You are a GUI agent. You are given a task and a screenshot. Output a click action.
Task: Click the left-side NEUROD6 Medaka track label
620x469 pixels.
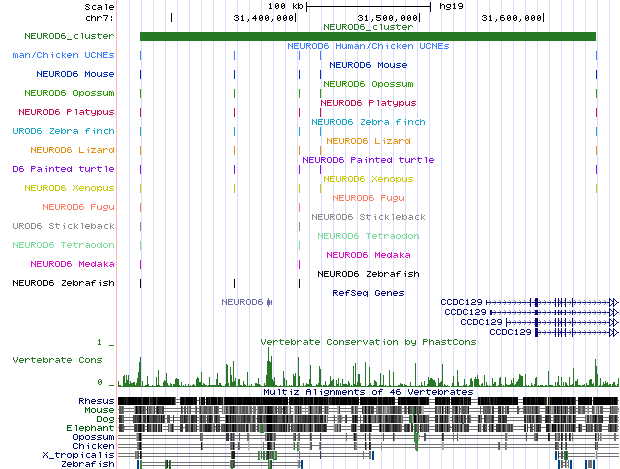(72, 264)
